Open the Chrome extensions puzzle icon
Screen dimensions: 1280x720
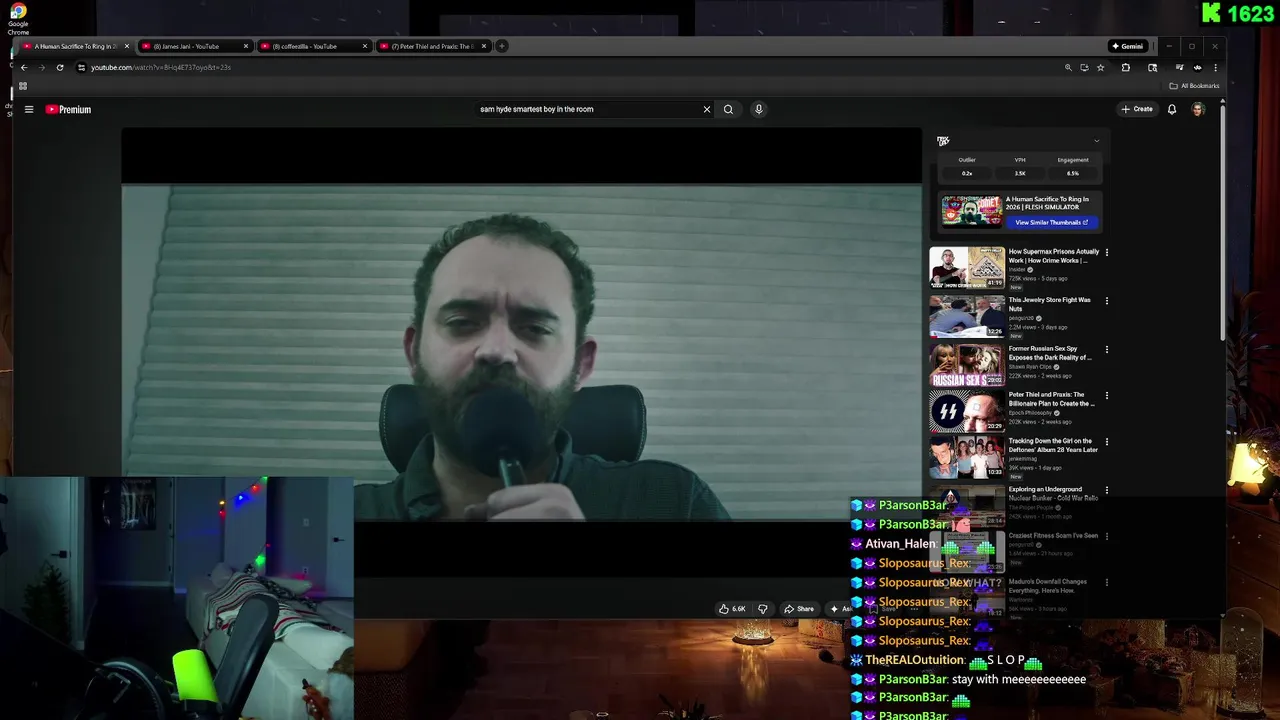click(1126, 67)
